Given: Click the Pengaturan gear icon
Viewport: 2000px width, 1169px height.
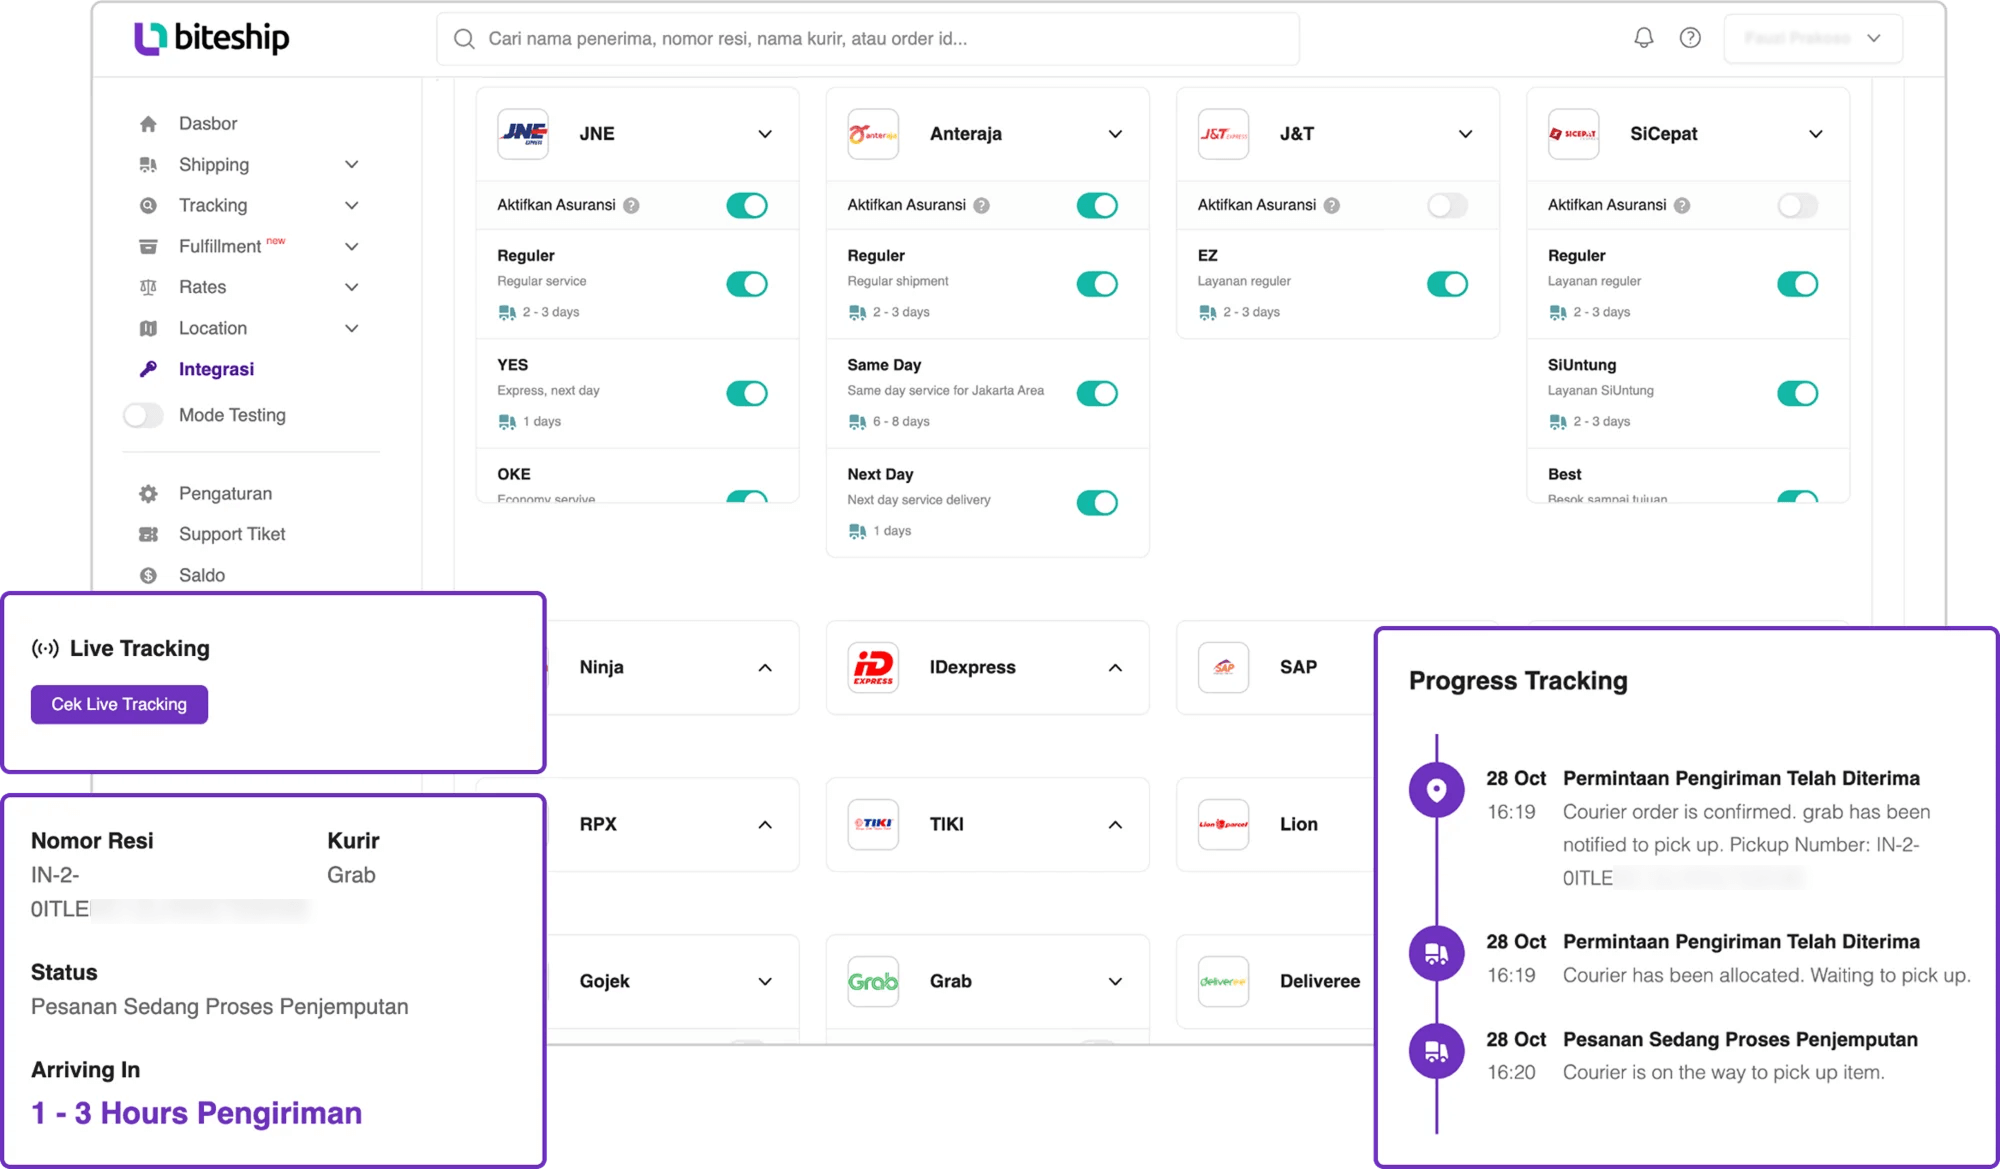Looking at the screenshot, I should click(148, 494).
